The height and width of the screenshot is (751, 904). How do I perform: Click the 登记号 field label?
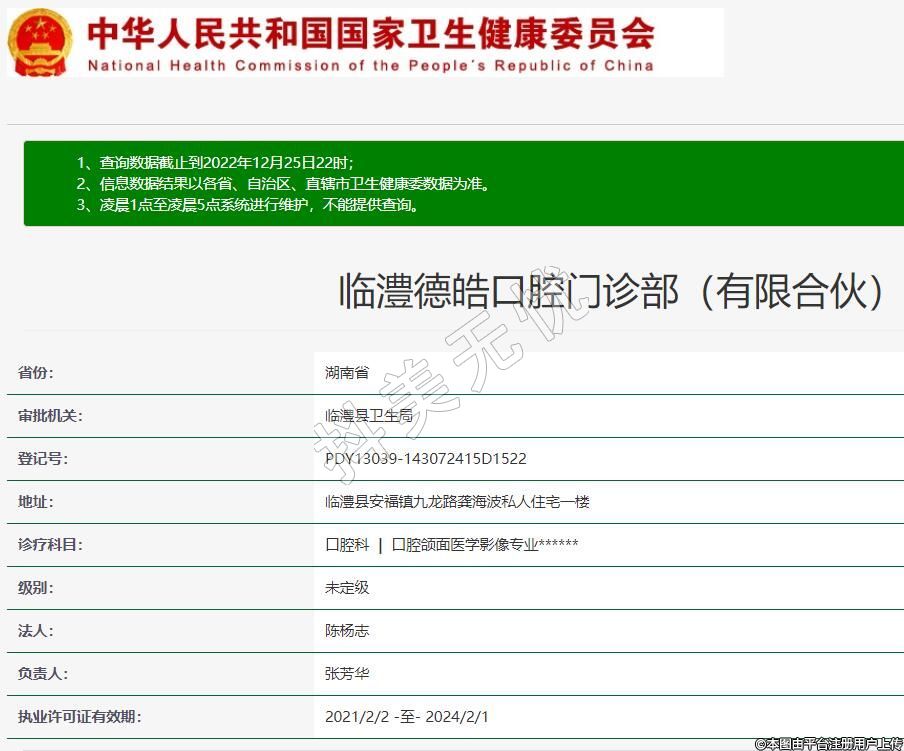43,459
